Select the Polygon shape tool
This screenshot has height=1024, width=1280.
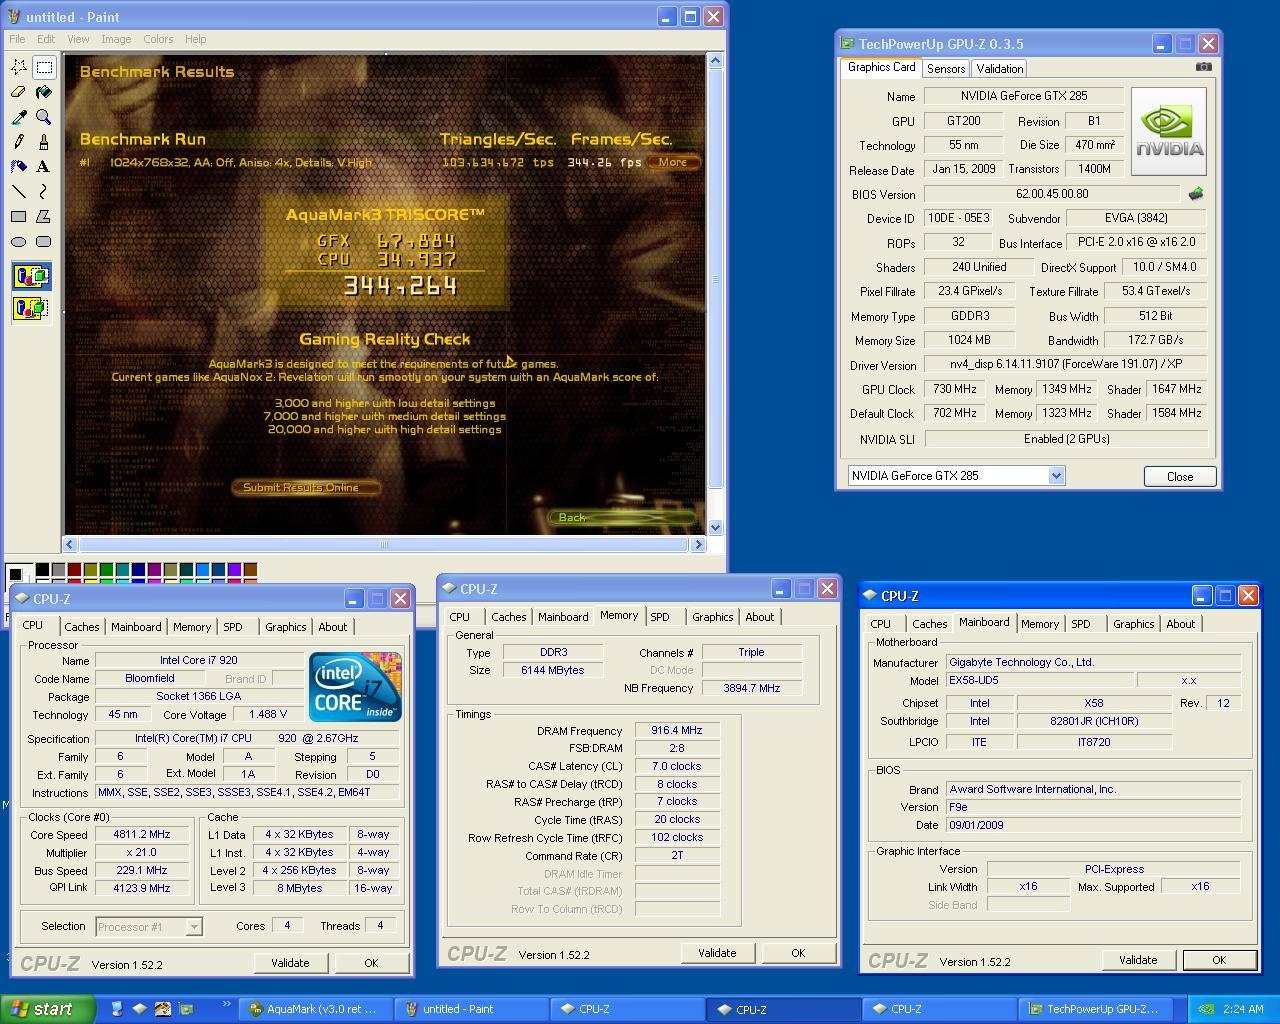pos(44,217)
